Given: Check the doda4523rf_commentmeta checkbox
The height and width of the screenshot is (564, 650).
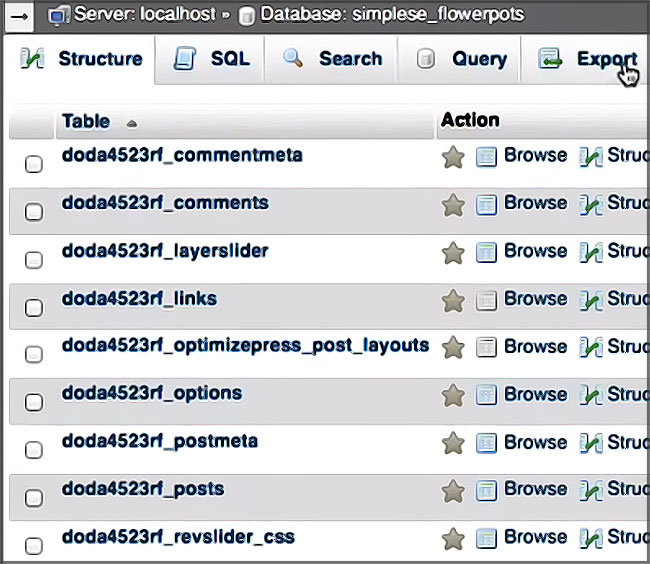Looking at the screenshot, I should [x=34, y=164].
